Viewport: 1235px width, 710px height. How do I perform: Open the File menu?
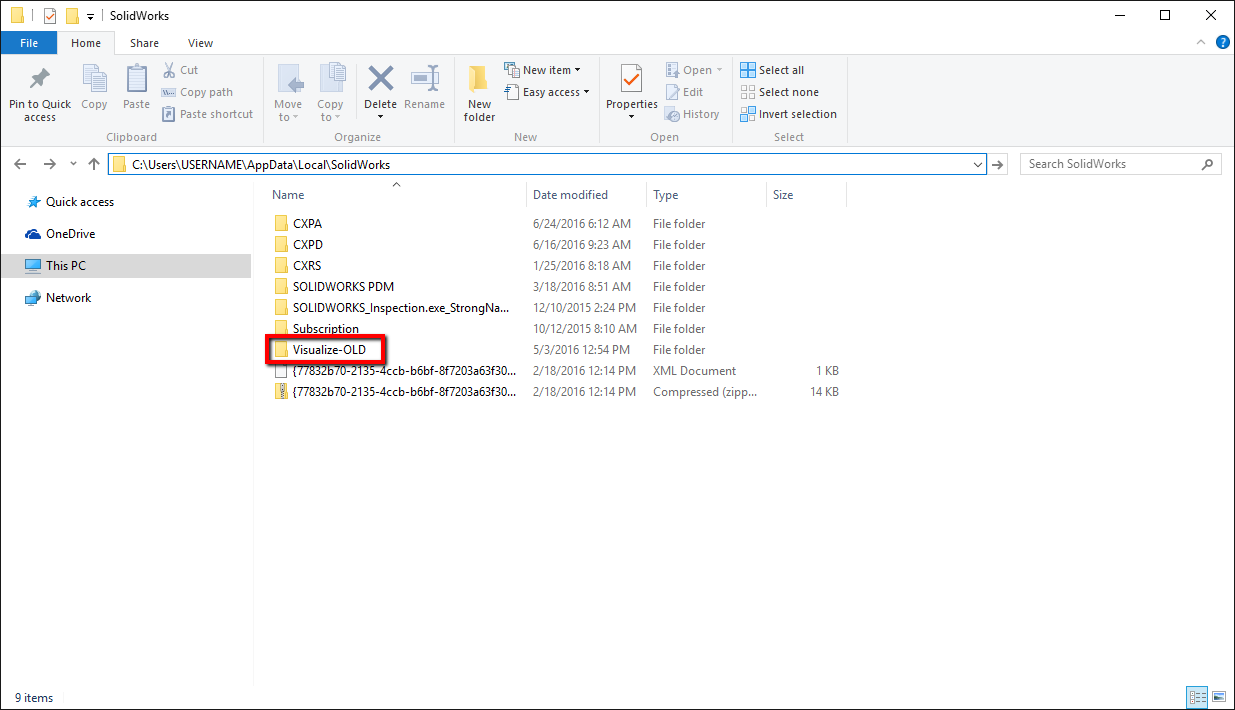[x=29, y=43]
